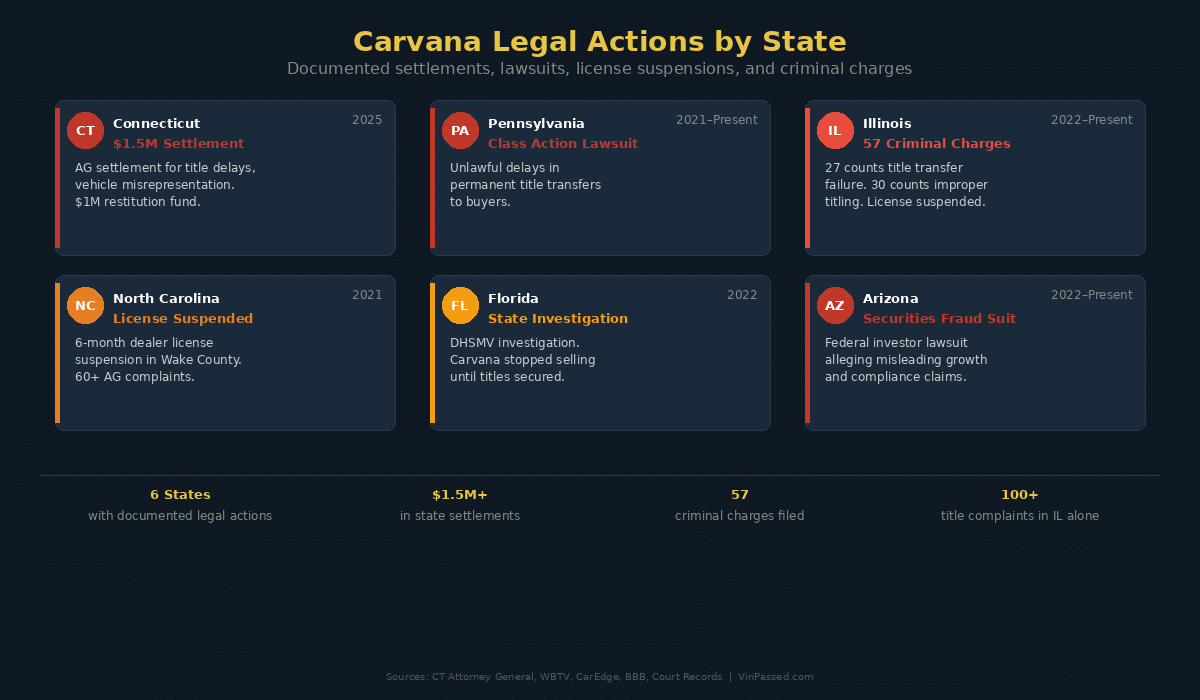Open the Illinois 57 Criminal Charges details
Image resolution: width=1200 pixels, height=700 pixels.
click(937, 143)
